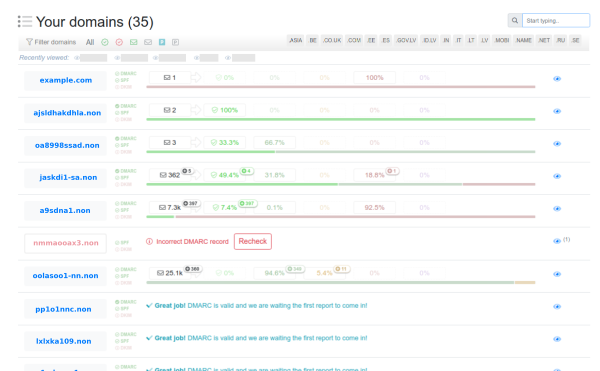Toggle the eye icon for example.com row
Viewport: 600px width, 371px height.
tap(557, 79)
